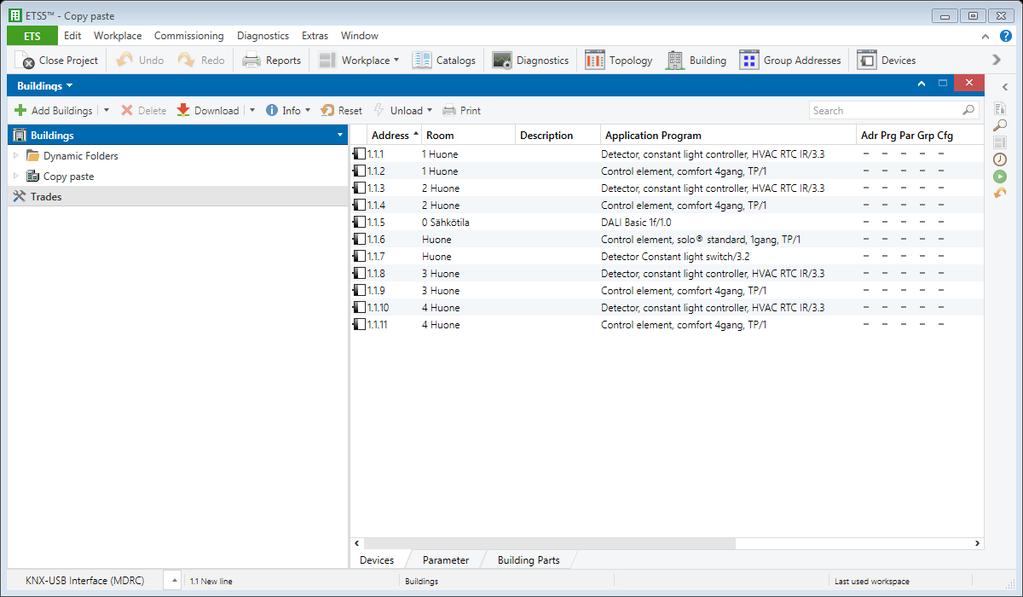Open the Topology view
Screen dimensions: 1023x597
[618, 60]
